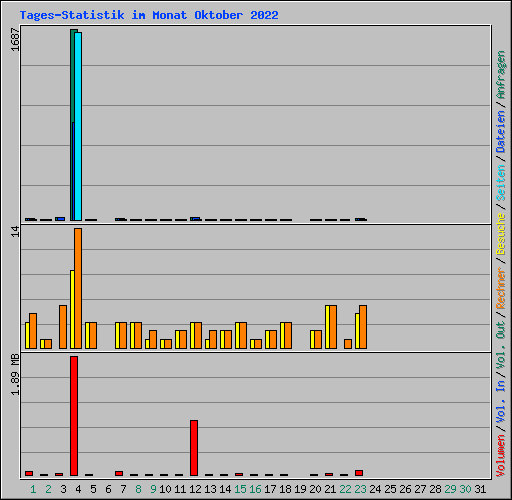This screenshot has height=500, width=512.
Task: Click the chart title Tages-Statistik im Monat Oktober 2022
Action: (149, 15)
